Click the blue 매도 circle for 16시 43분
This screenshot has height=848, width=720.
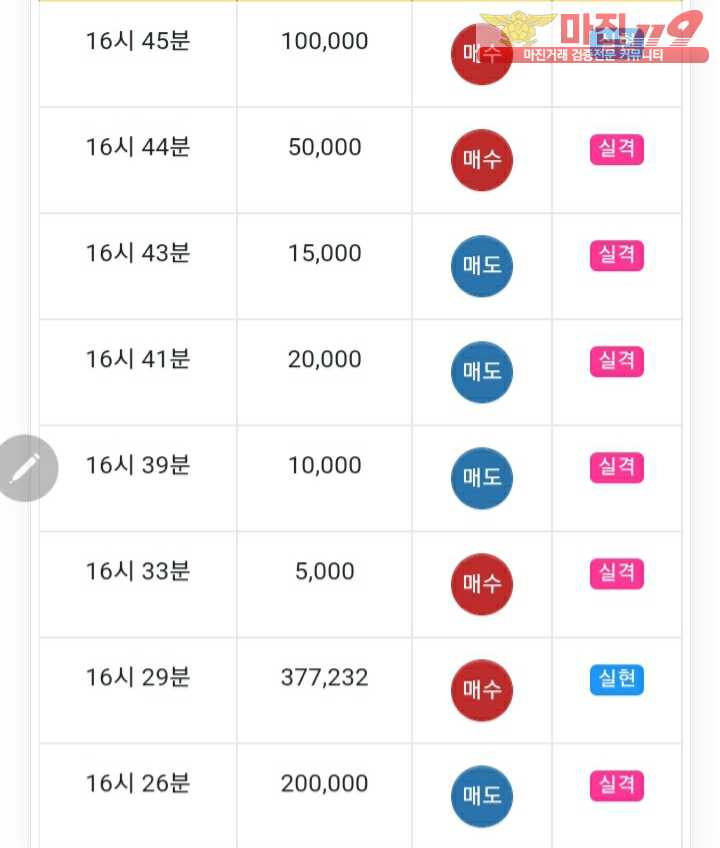tap(481, 266)
